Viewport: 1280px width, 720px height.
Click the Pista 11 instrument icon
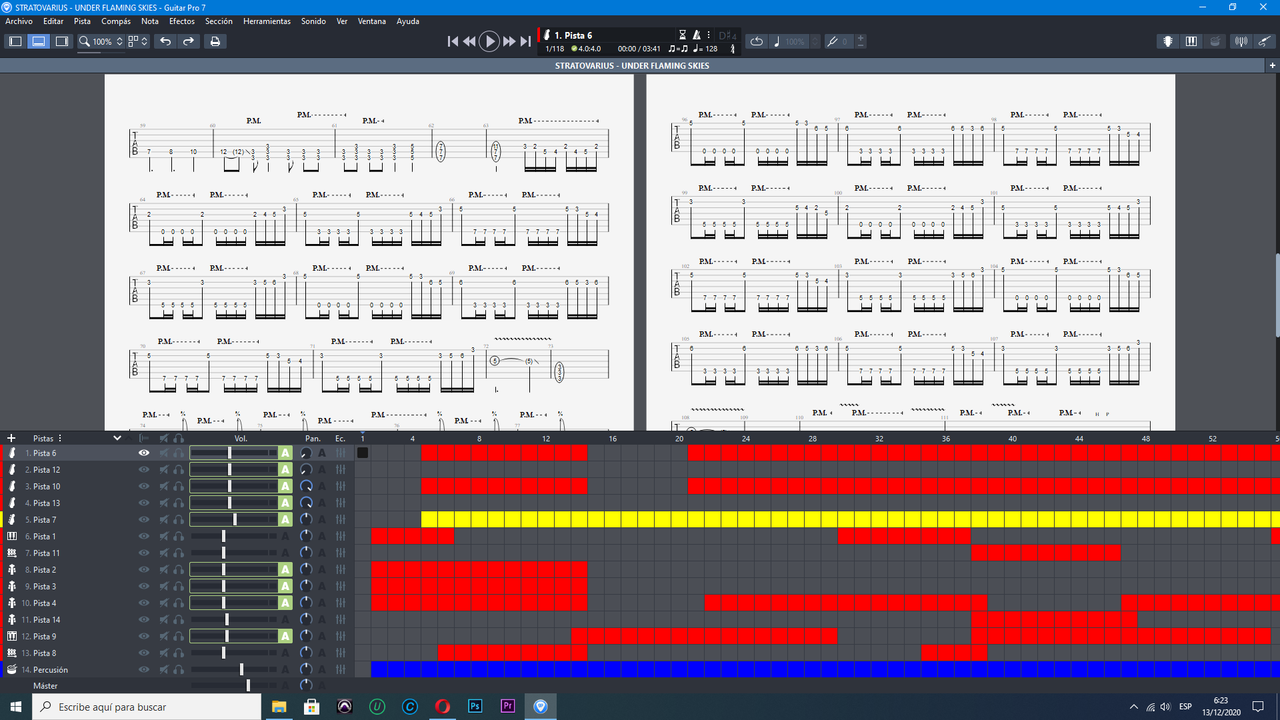click(13, 553)
